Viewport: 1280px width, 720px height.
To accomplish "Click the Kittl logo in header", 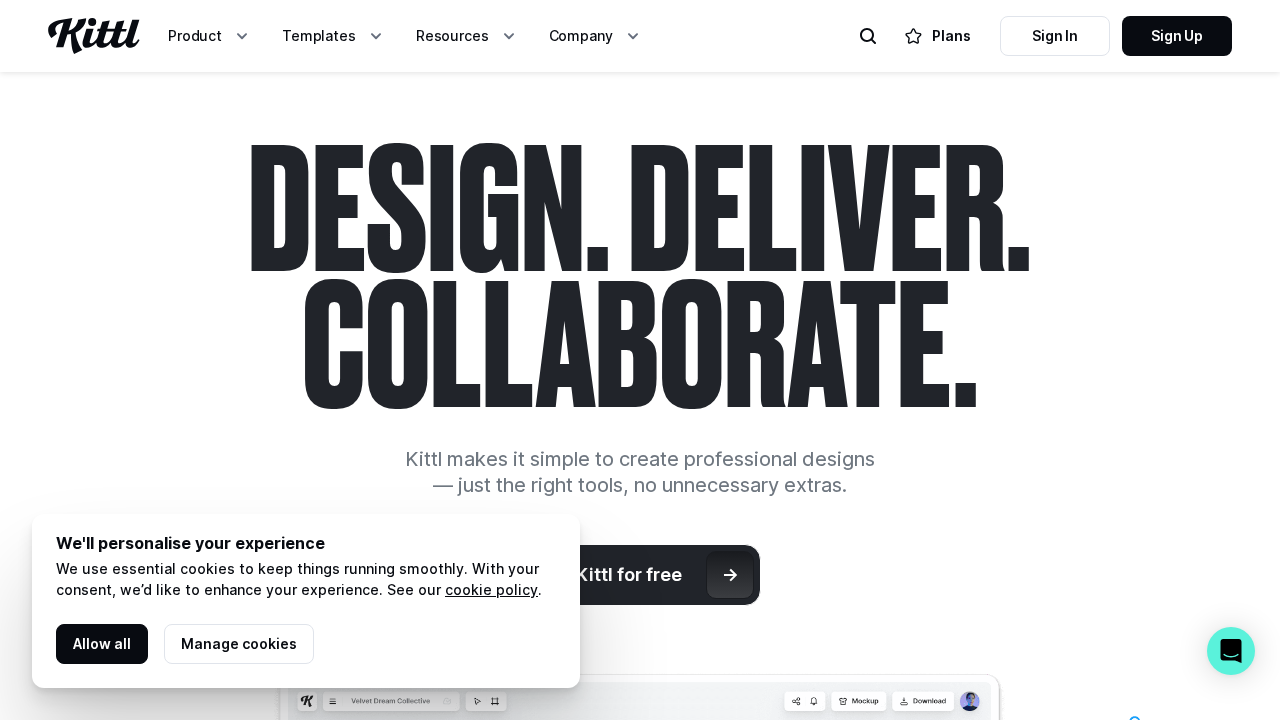I will [93, 36].
